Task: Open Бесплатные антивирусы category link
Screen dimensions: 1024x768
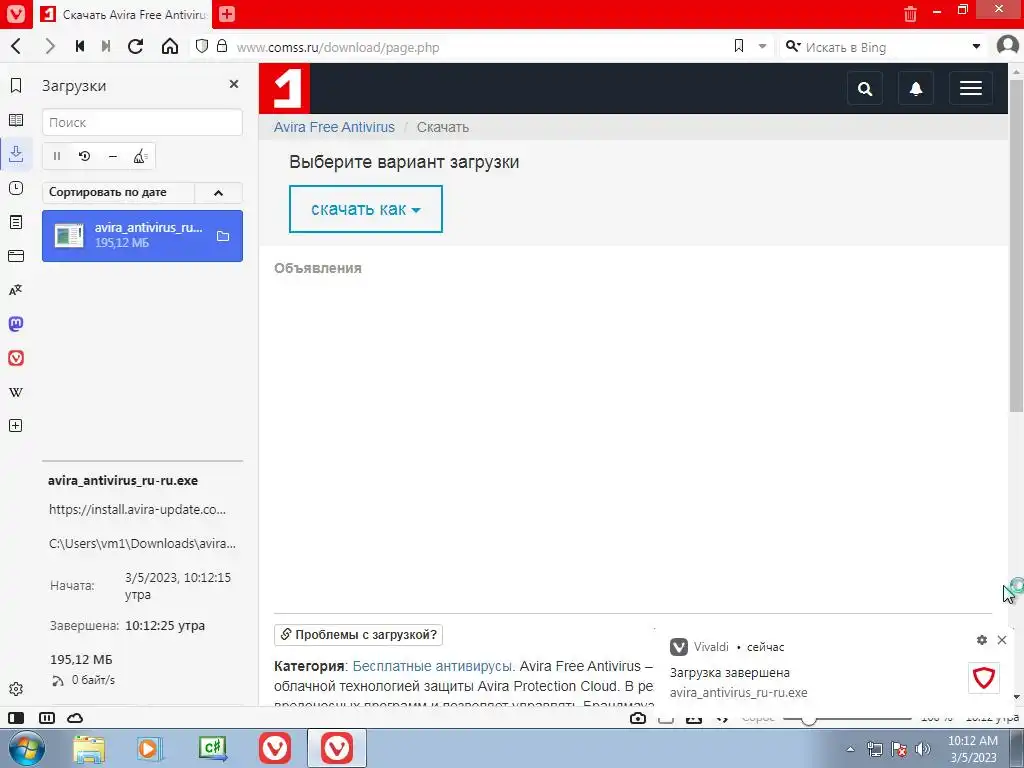Action: point(434,666)
